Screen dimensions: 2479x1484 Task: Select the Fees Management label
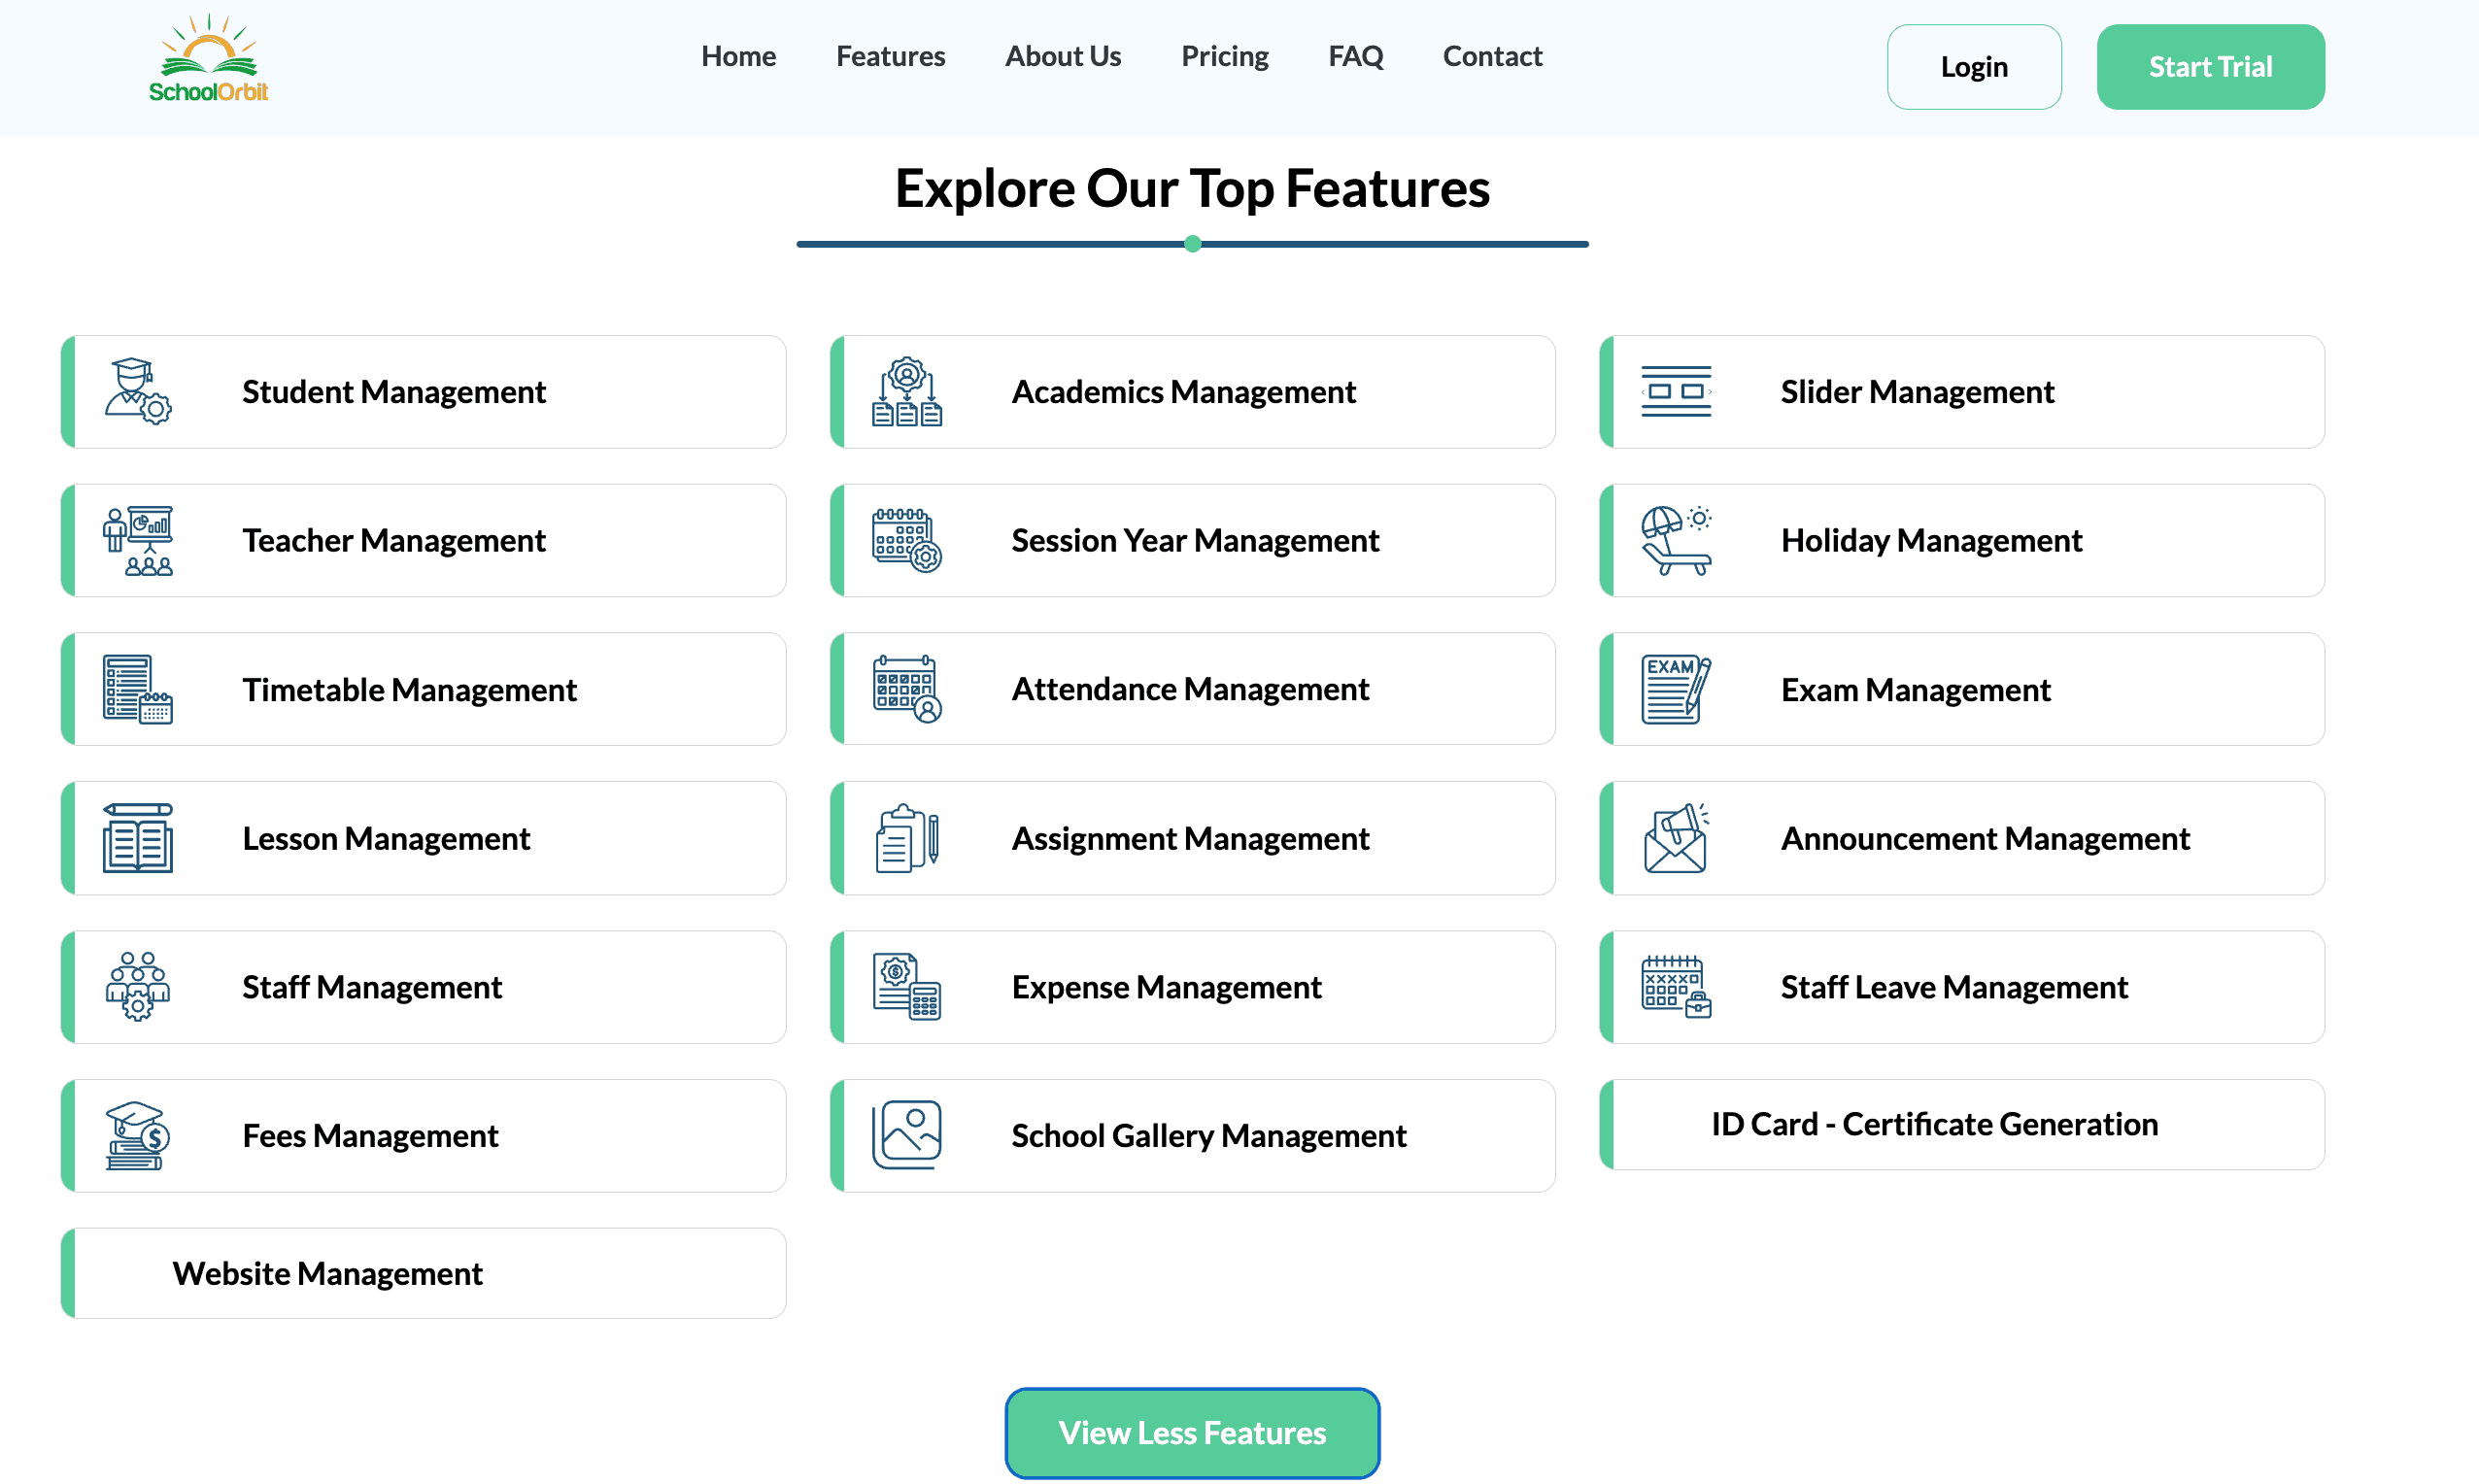click(370, 1136)
